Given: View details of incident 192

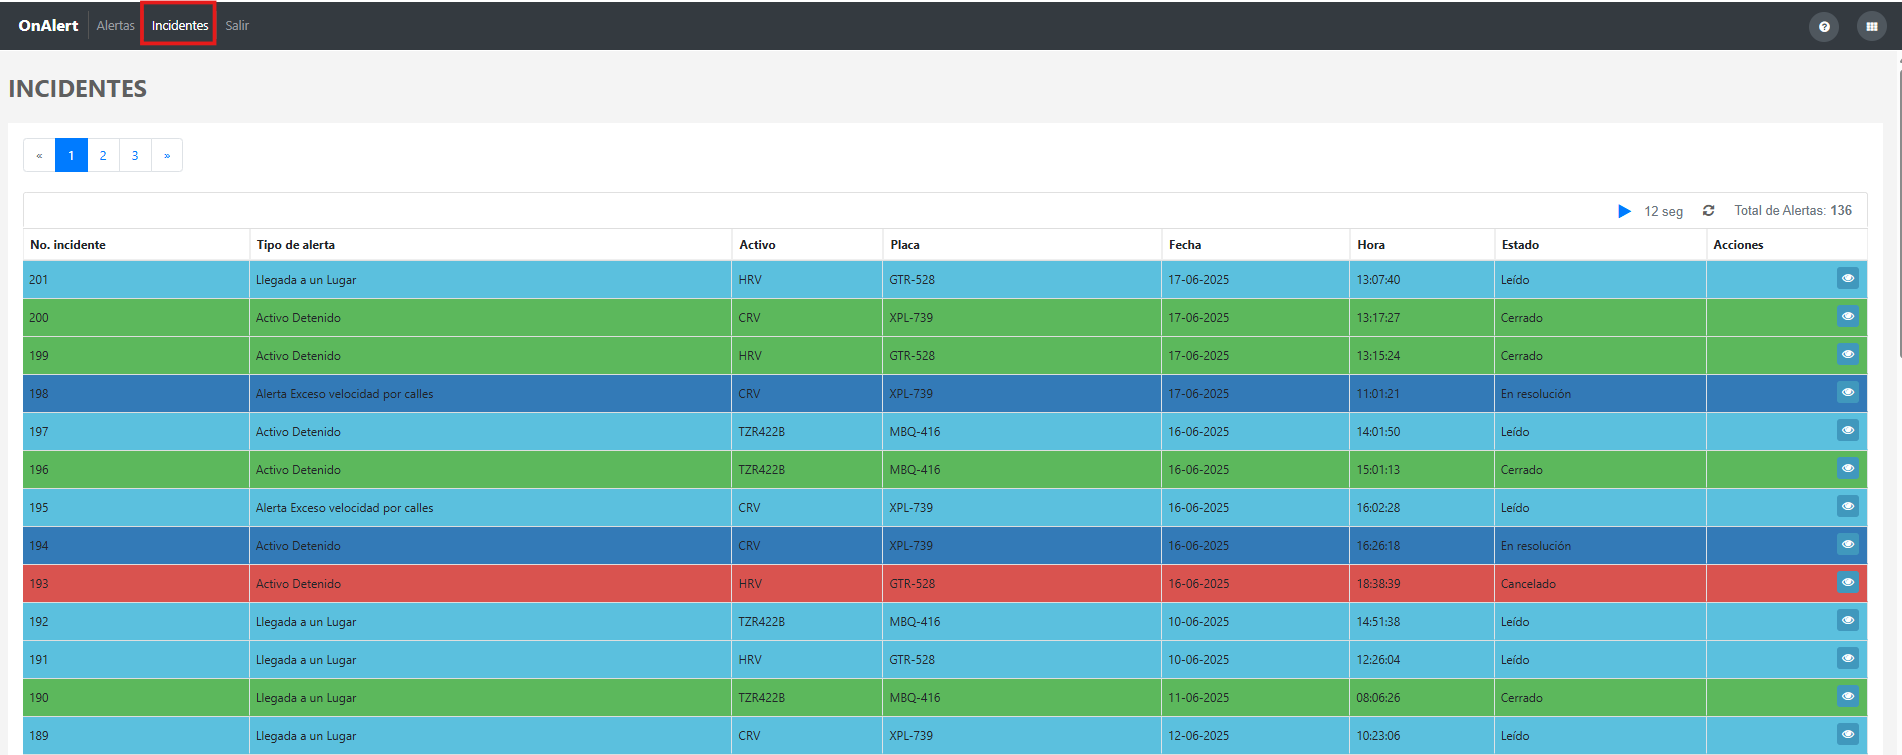Looking at the screenshot, I should tap(1848, 620).
